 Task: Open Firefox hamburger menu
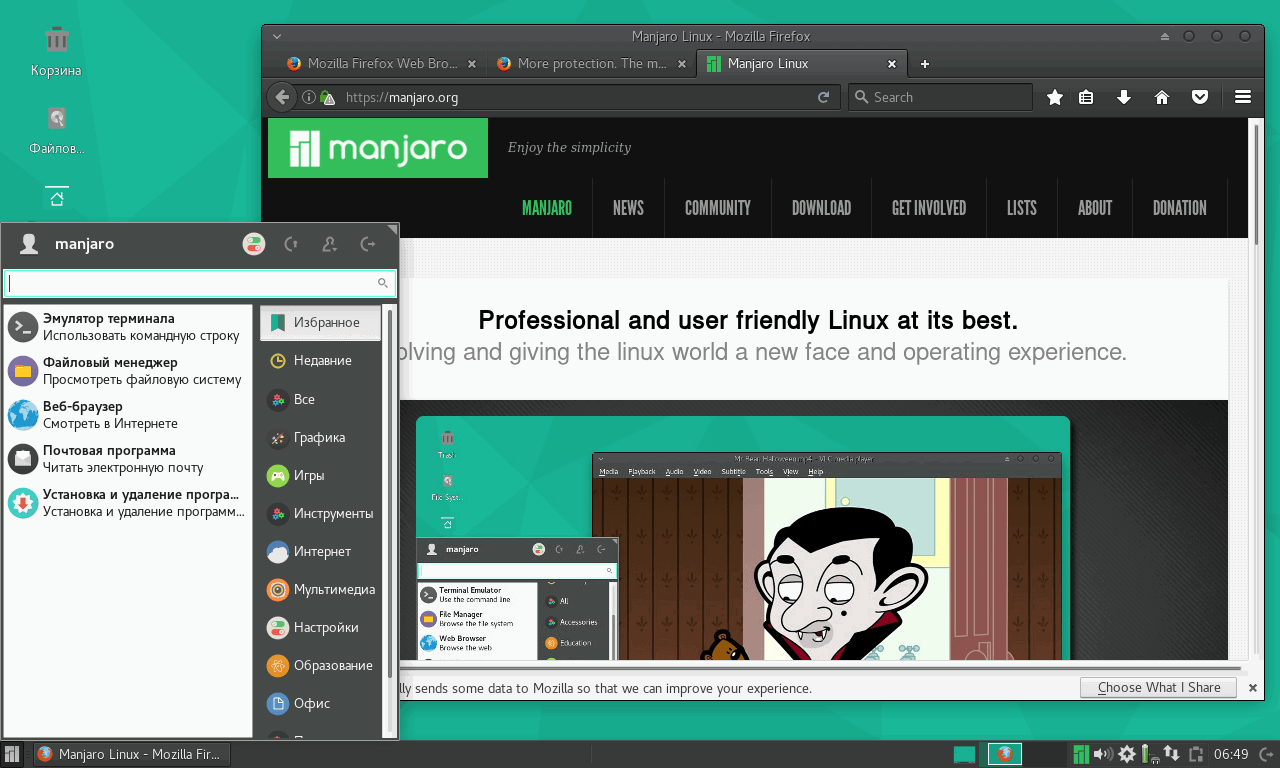(x=1243, y=97)
